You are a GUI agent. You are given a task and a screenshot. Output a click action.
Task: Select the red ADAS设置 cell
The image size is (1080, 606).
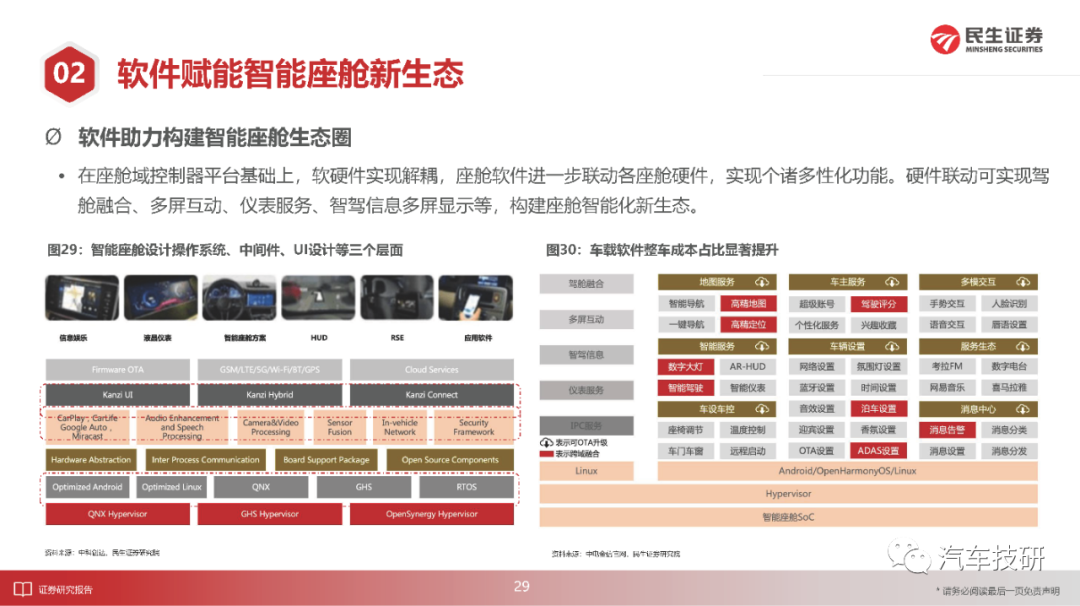879,451
